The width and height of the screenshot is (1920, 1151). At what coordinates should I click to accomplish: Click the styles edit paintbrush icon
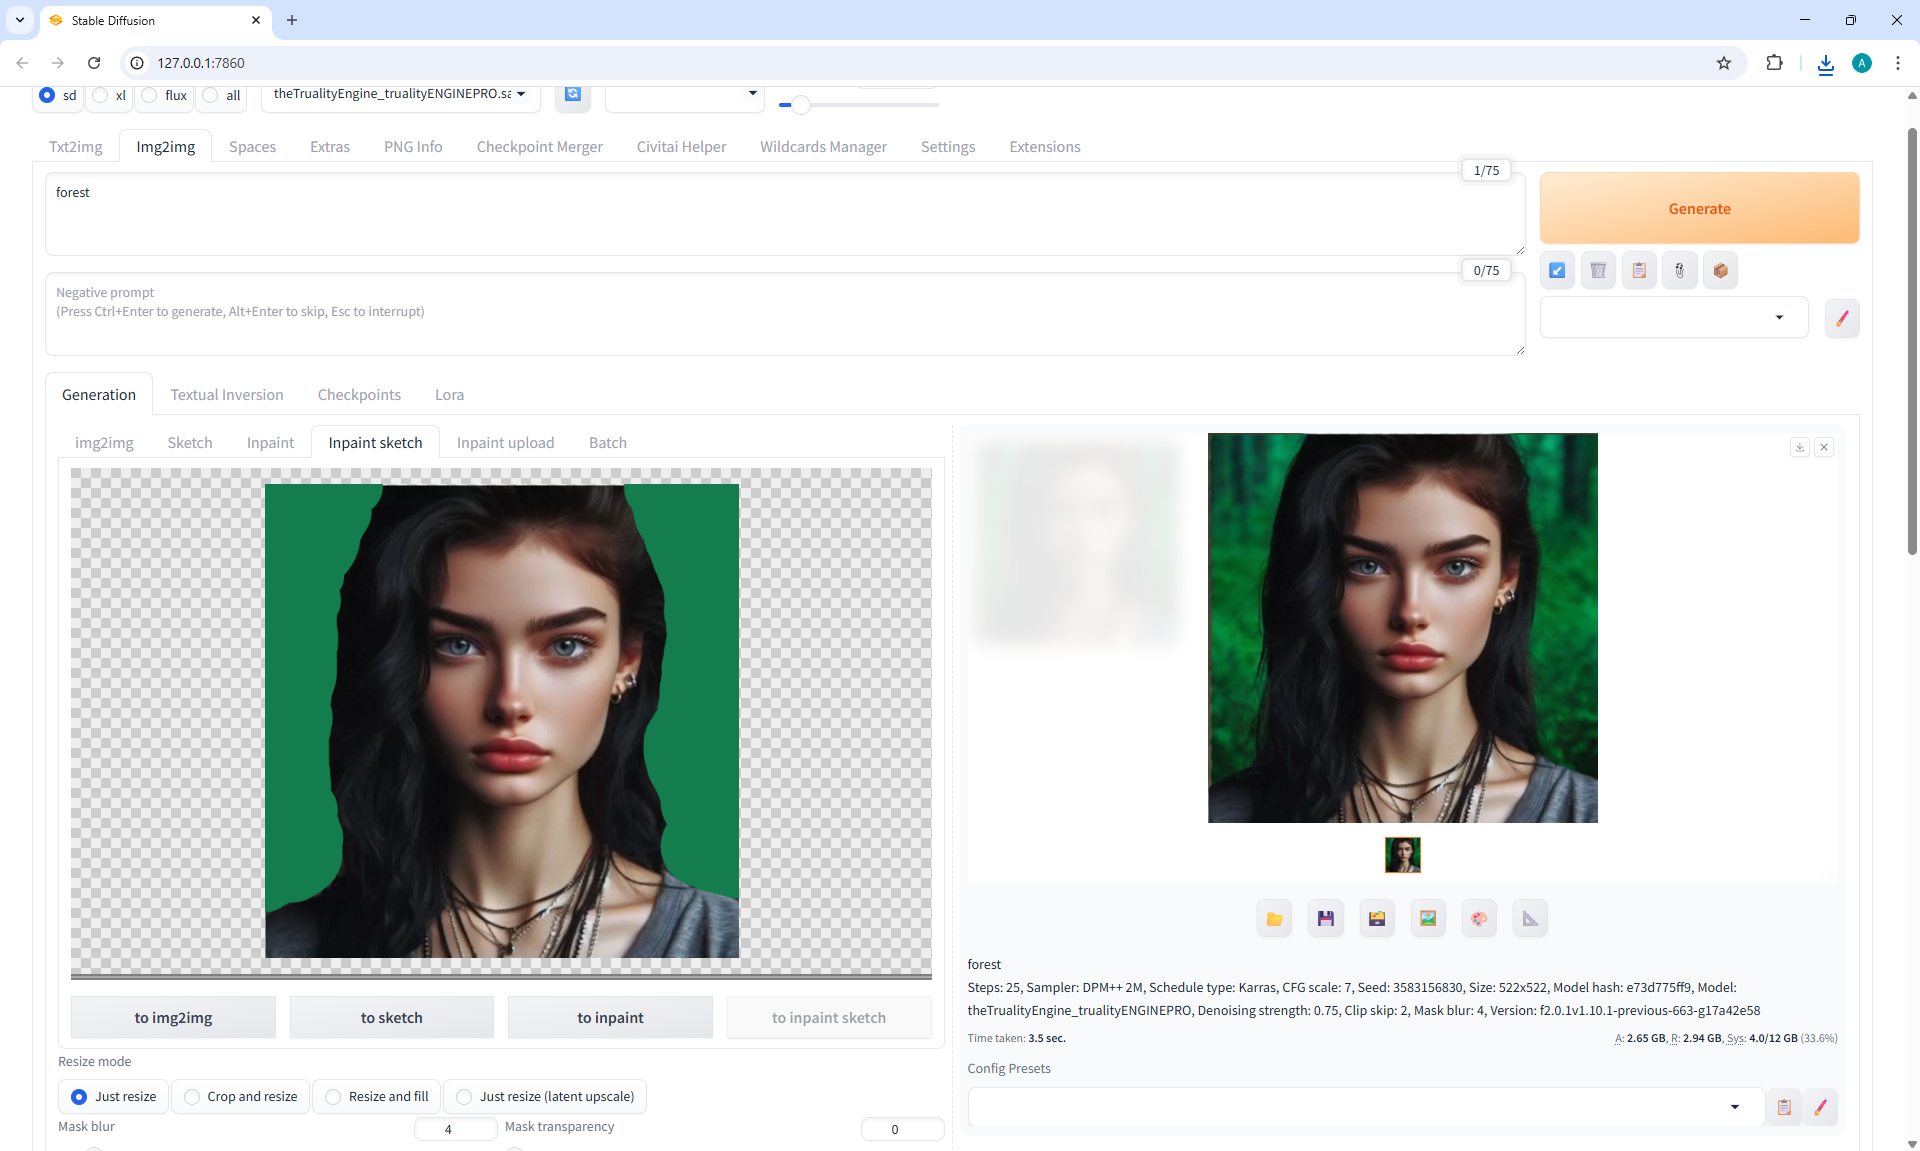tap(1841, 318)
